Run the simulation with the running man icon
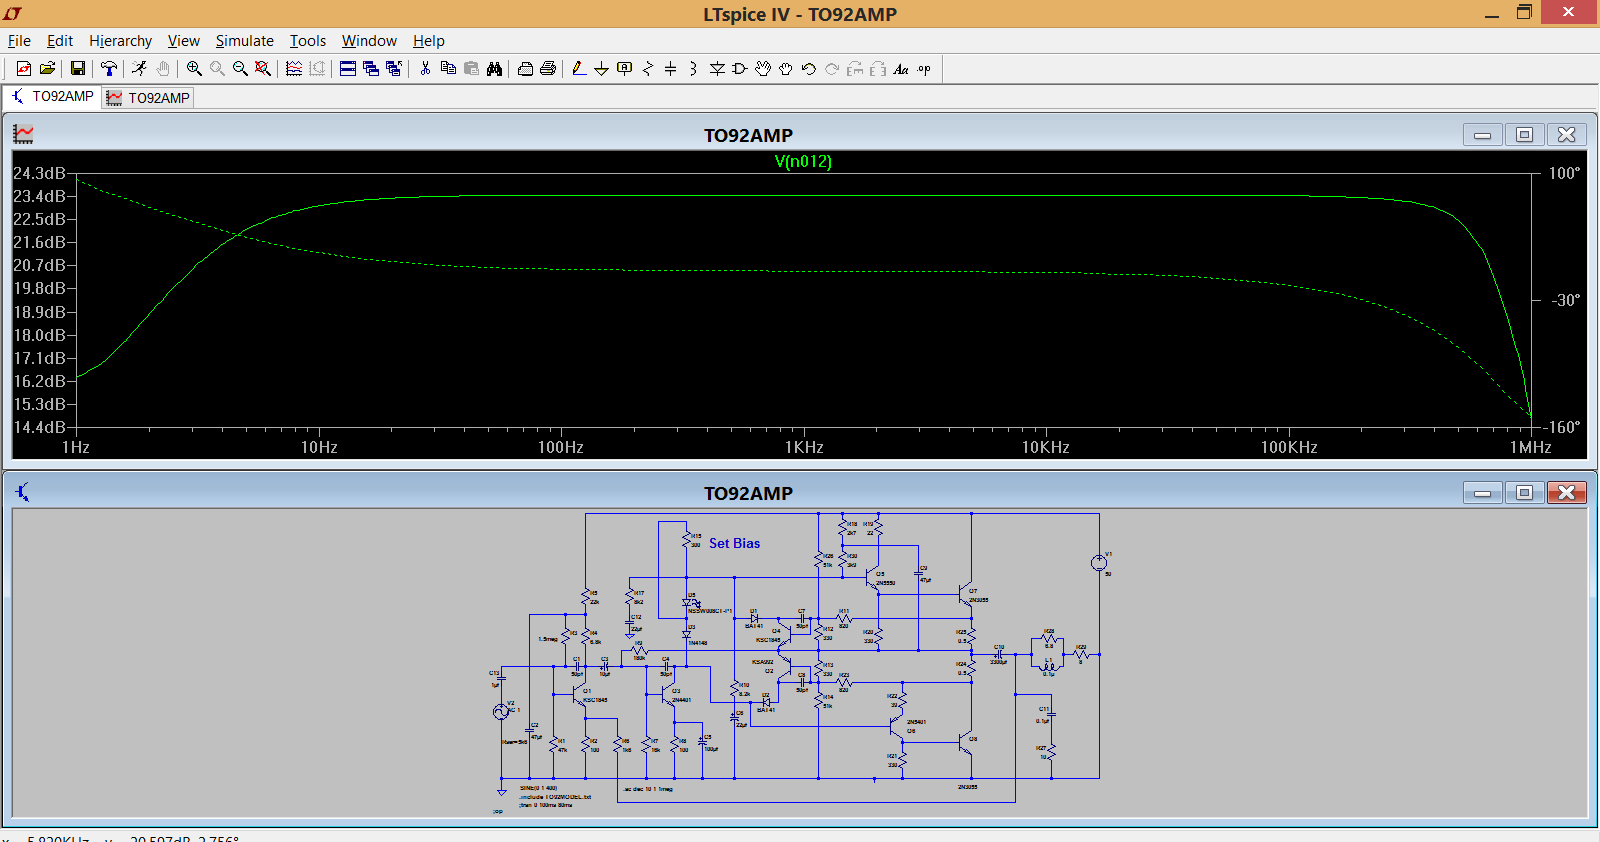 pos(139,69)
